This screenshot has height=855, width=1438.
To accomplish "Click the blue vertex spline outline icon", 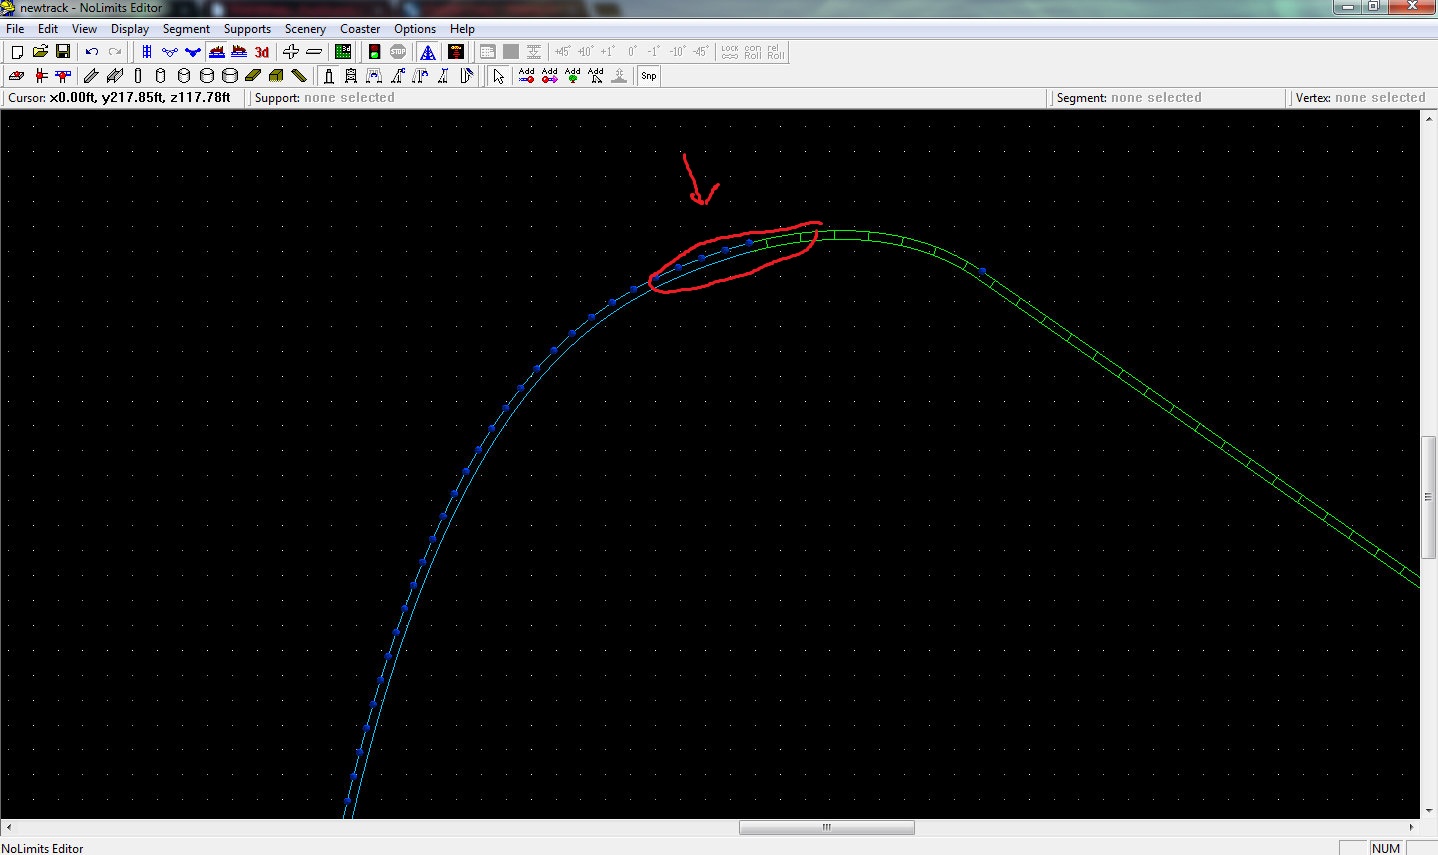I will 170,52.
